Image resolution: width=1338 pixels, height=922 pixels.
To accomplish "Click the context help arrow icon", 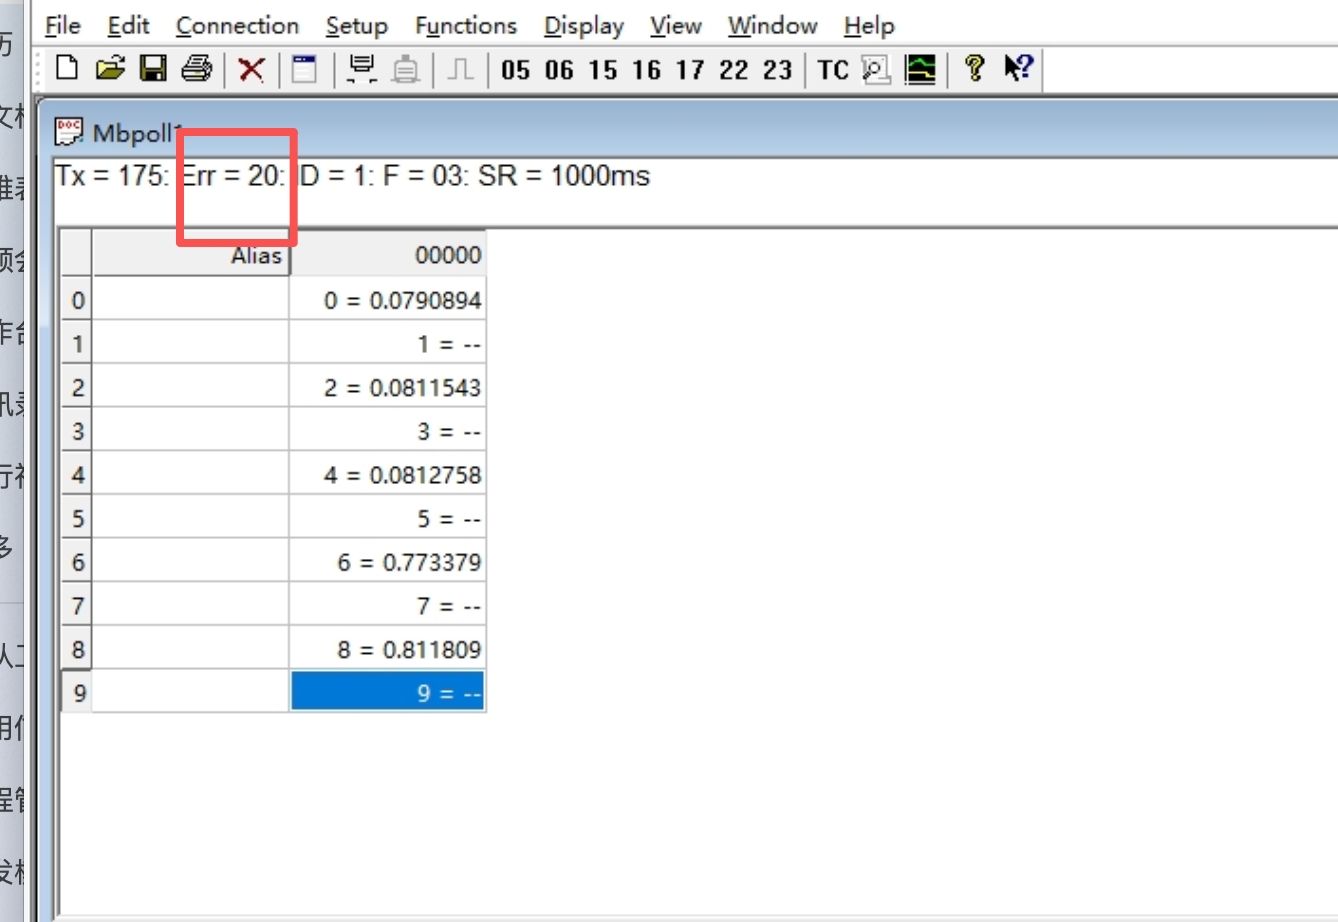I will pyautogui.click(x=1018, y=69).
